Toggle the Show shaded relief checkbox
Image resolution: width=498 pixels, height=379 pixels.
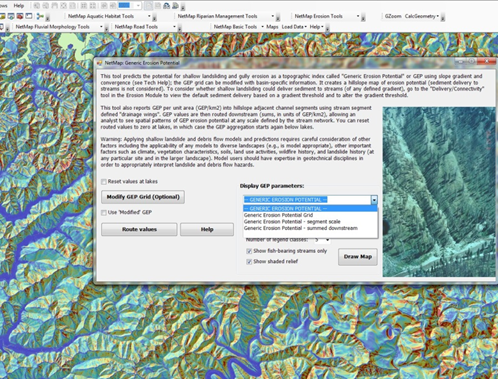tap(249, 262)
